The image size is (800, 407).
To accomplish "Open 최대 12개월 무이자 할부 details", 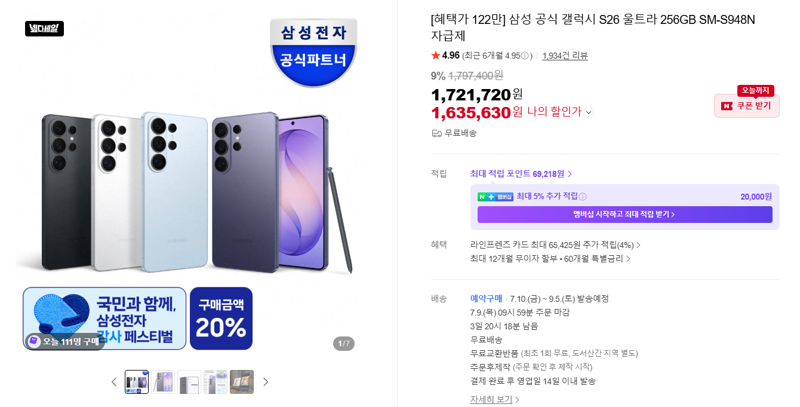I will tap(550, 259).
